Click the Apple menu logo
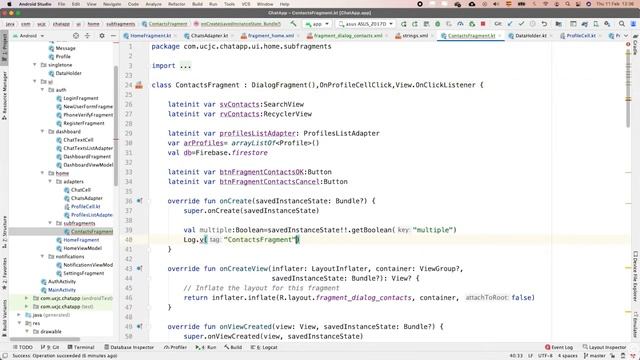Screen dimensions: 640x360 (9, 4)
